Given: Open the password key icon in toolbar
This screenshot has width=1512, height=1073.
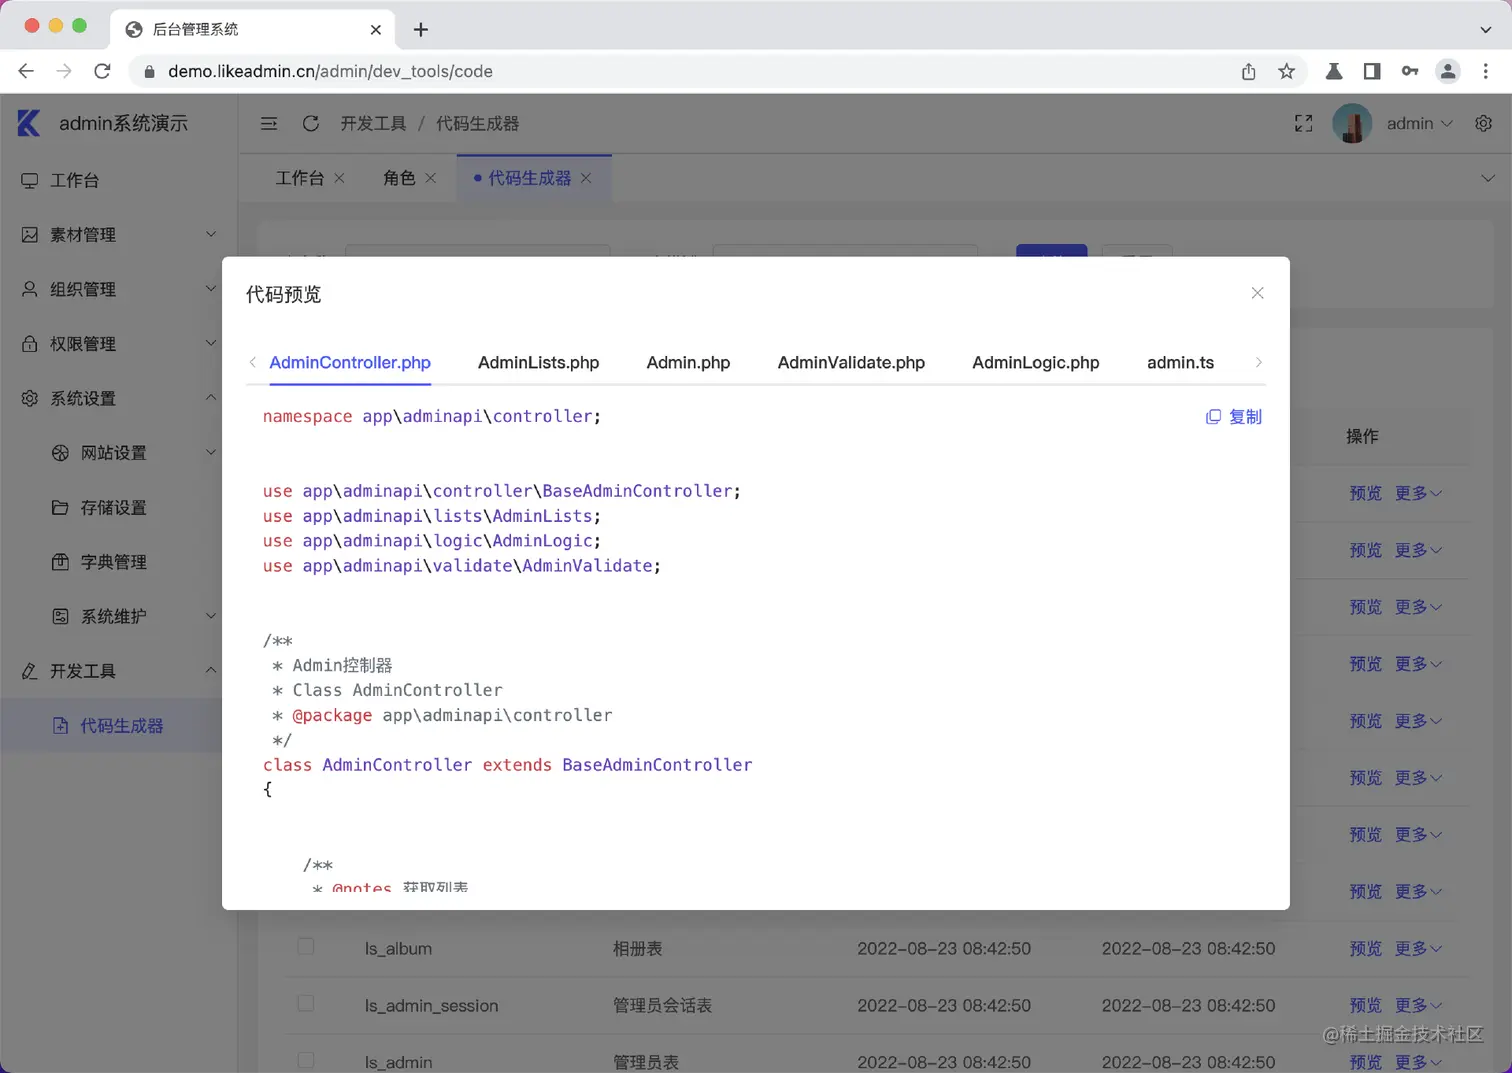Looking at the screenshot, I should (x=1410, y=71).
